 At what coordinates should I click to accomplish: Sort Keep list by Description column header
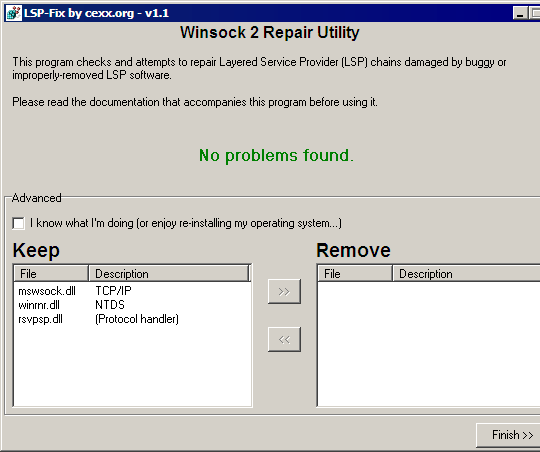(169, 274)
